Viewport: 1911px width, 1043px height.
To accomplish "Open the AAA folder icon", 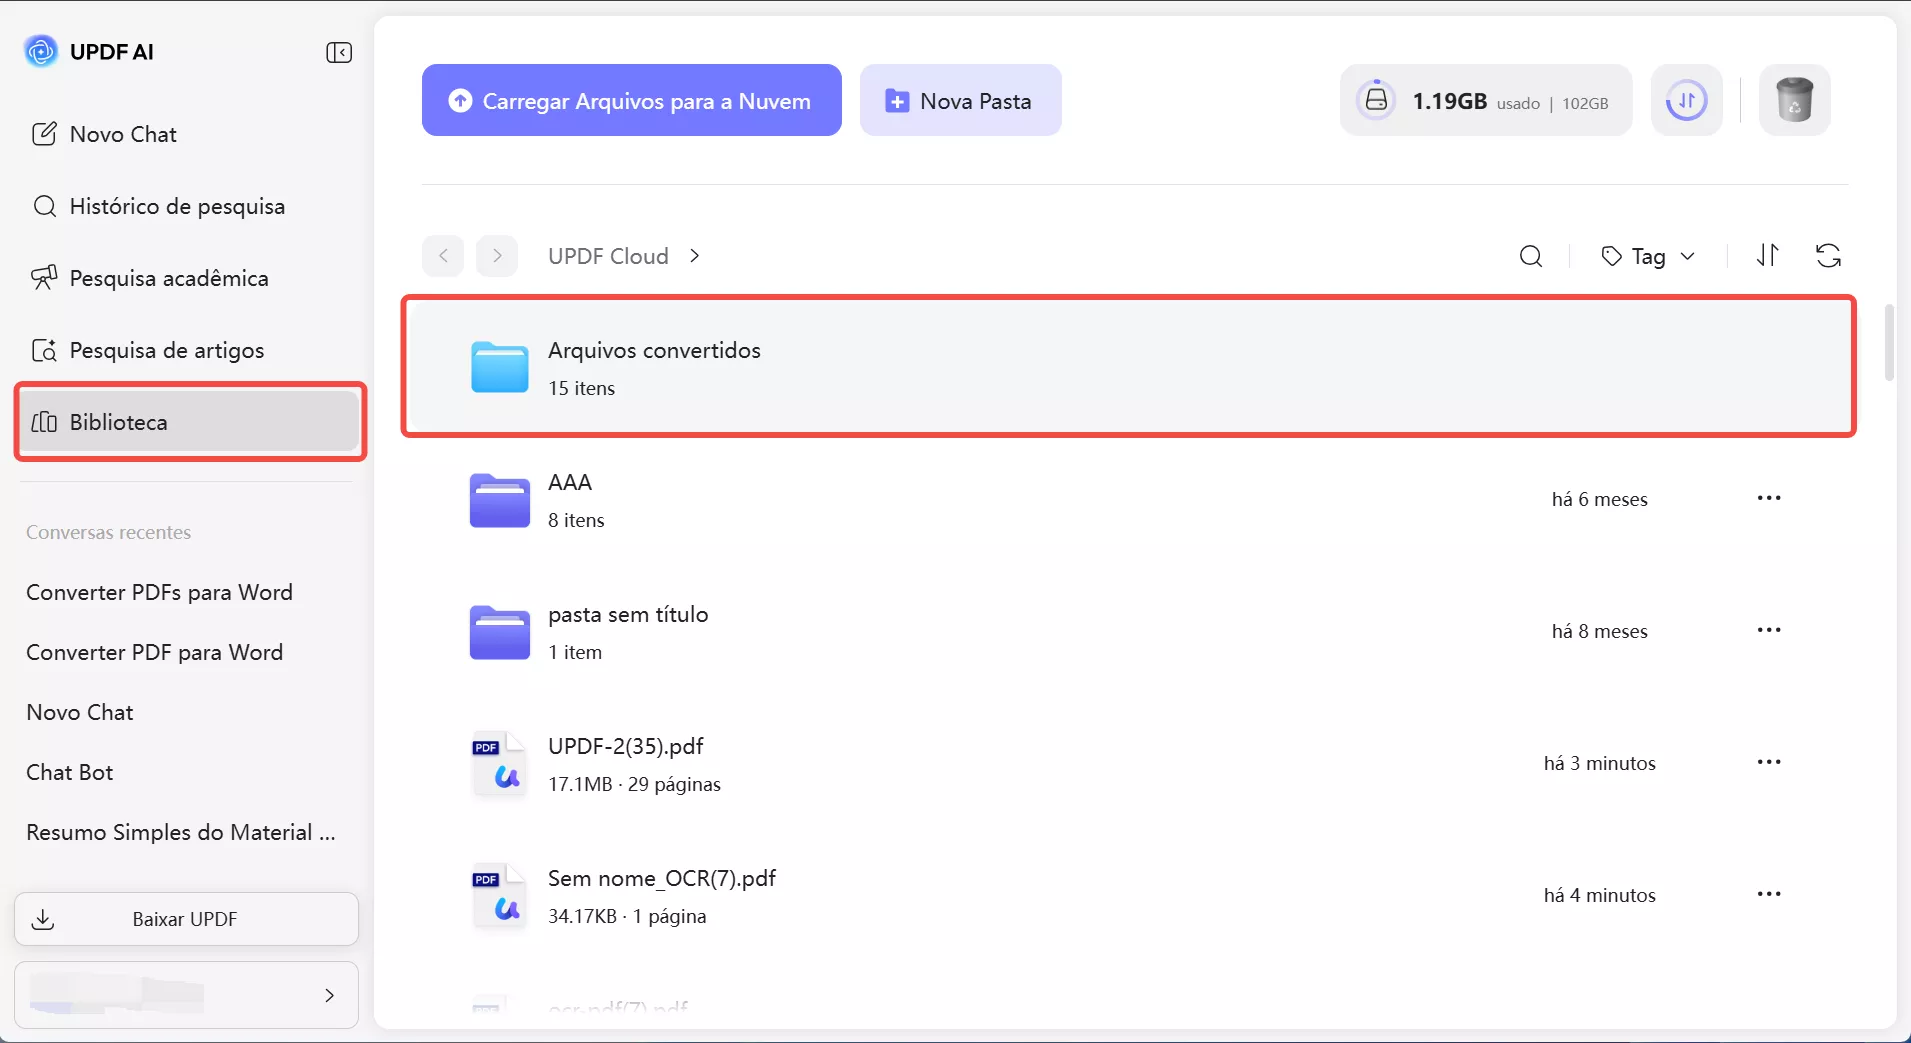I will pyautogui.click(x=500, y=499).
